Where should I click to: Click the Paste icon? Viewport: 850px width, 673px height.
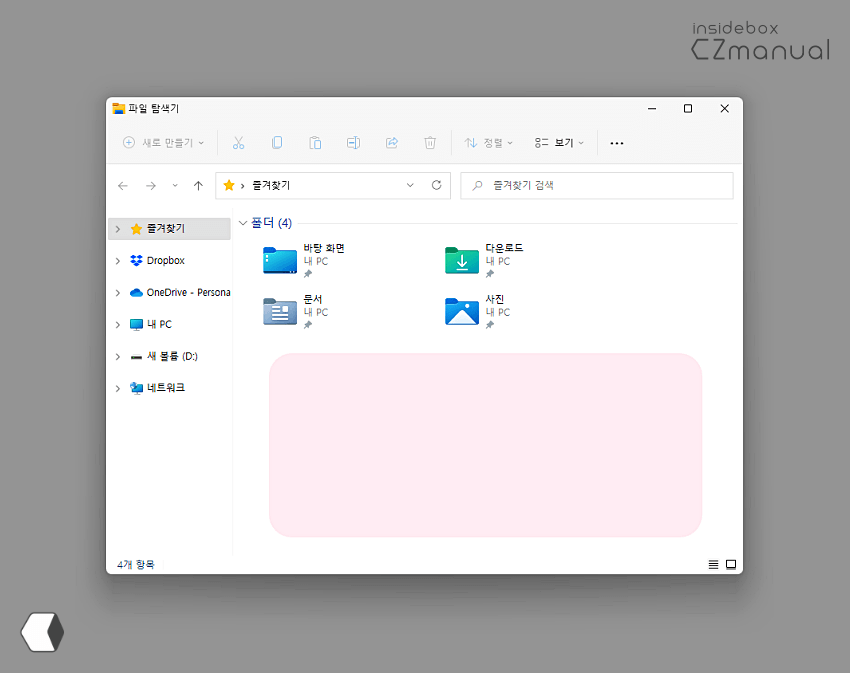315,143
